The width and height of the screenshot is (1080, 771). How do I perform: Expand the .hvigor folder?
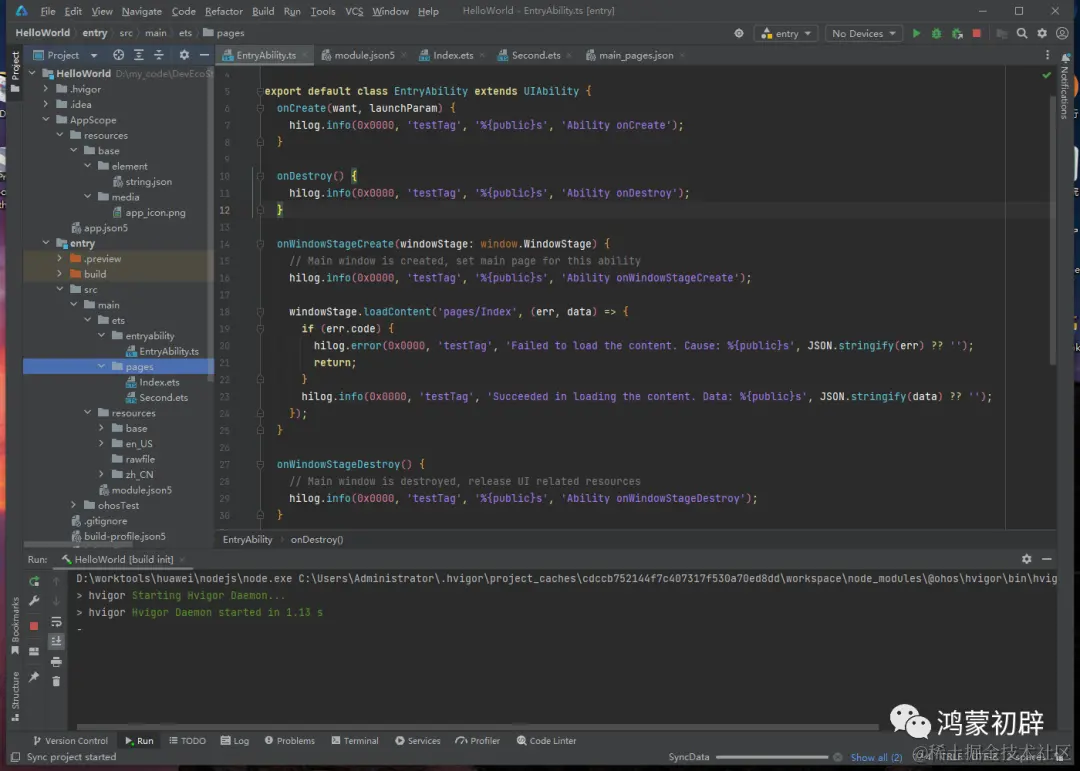46,89
